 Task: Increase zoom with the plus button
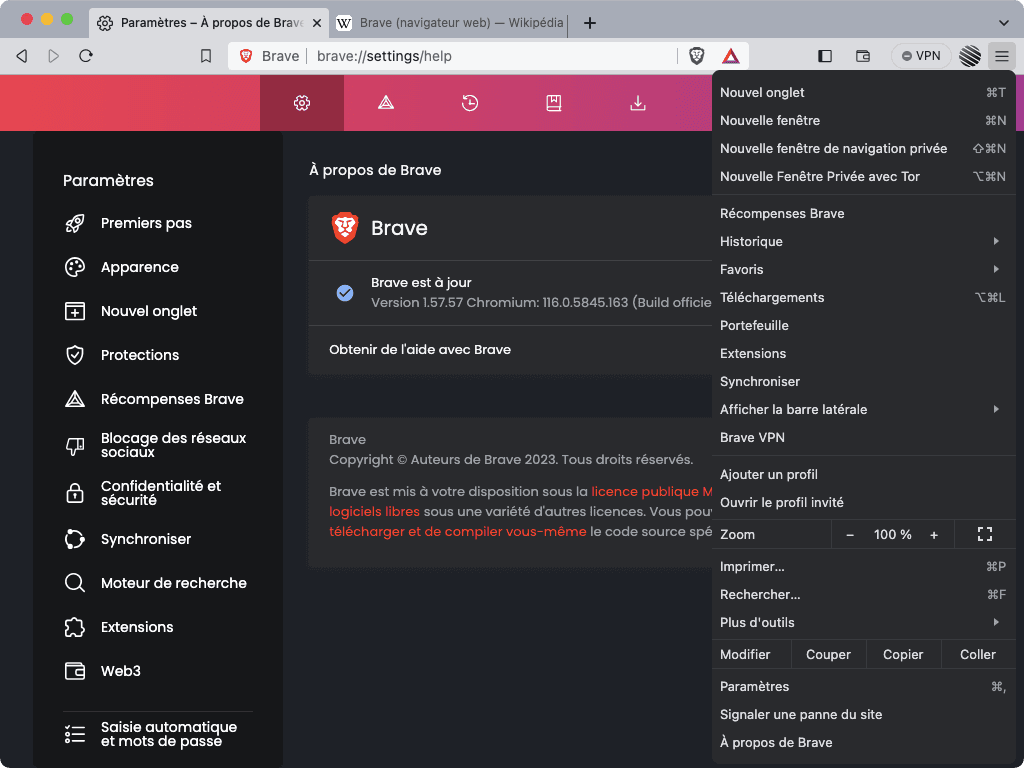934,535
